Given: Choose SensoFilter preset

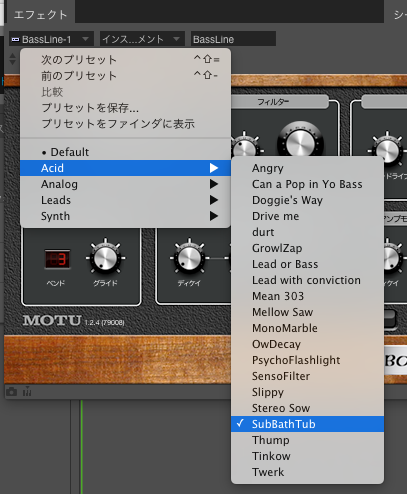Looking at the screenshot, I should [x=307, y=376].
